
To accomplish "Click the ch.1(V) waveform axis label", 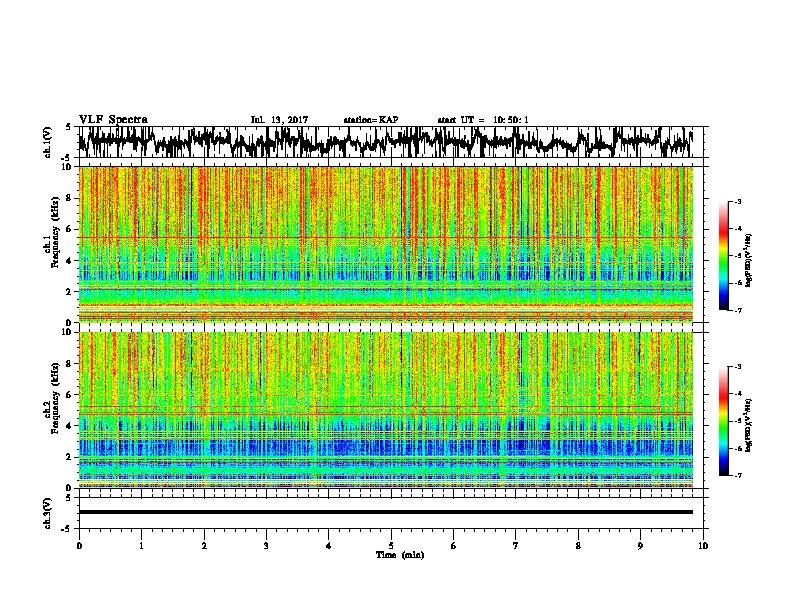I will tap(48, 142).
